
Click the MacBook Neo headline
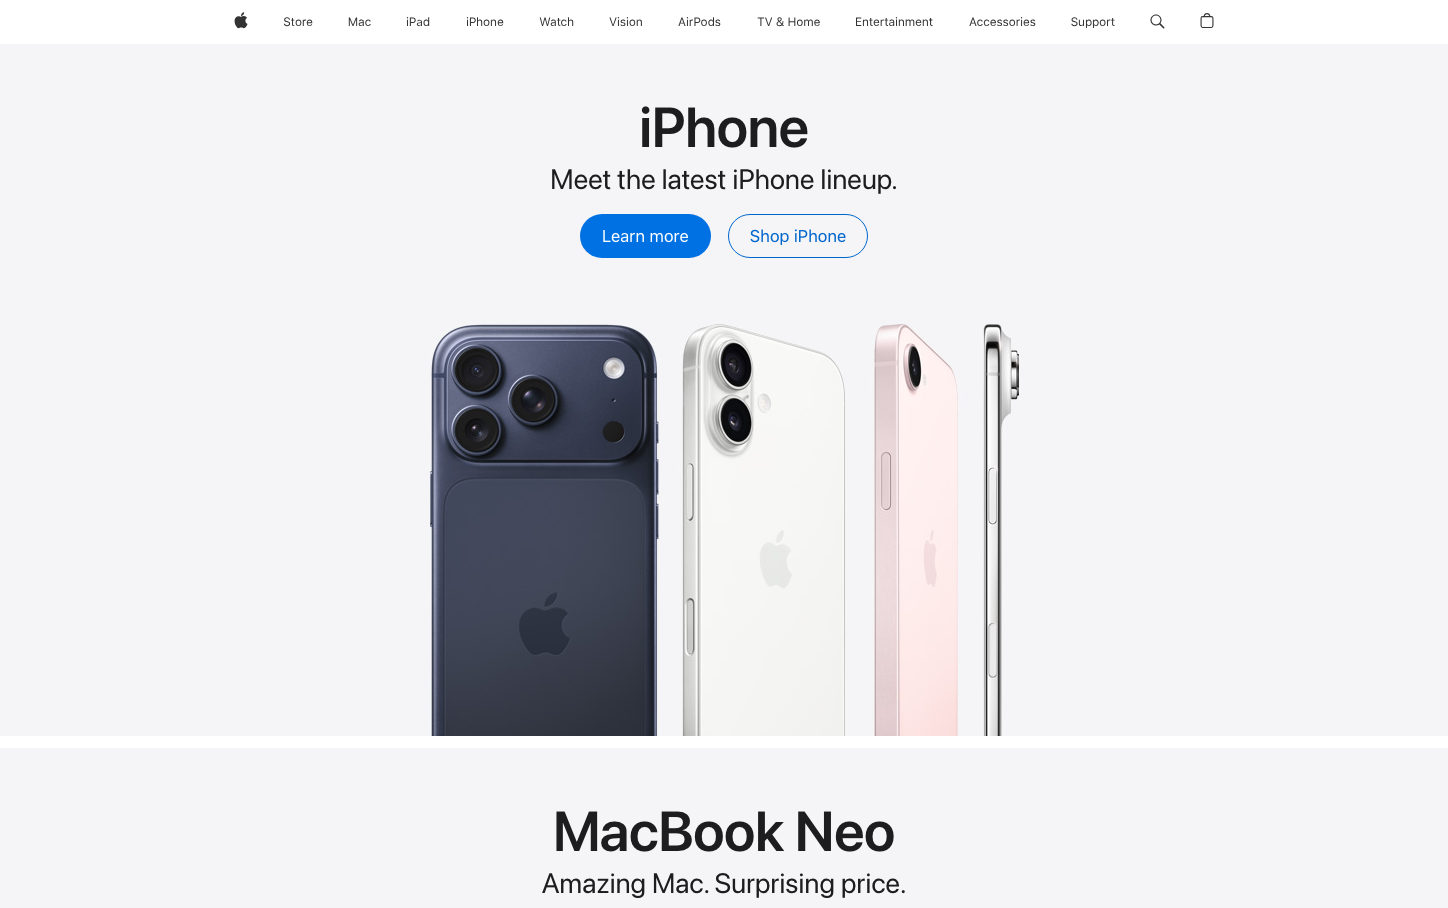724,832
